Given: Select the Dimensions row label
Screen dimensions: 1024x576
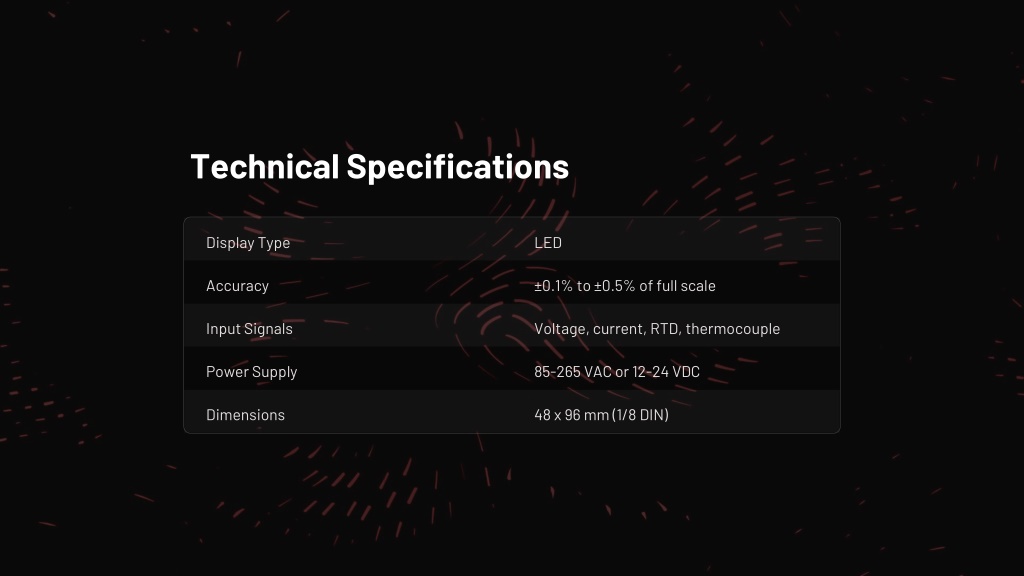Looking at the screenshot, I should 246,415.
